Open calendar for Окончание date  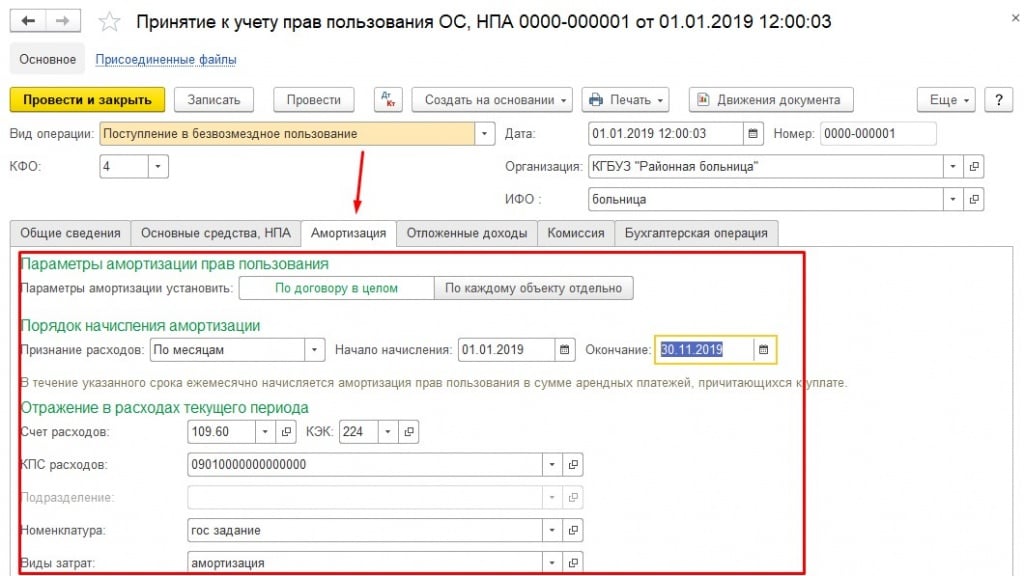point(764,350)
